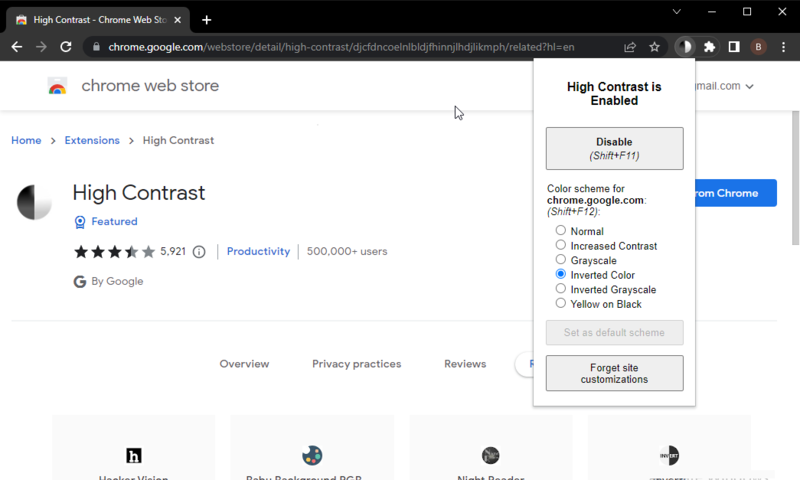Expand the account email dropdown
Screen dimensions: 800x480
tap(749, 87)
